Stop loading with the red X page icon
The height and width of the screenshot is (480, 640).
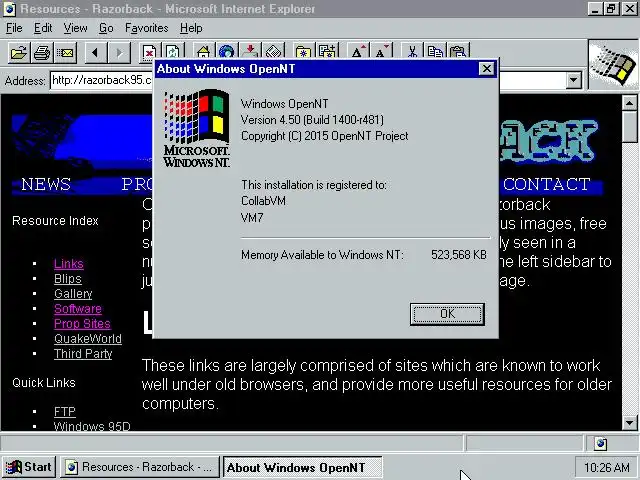(149, 51)
